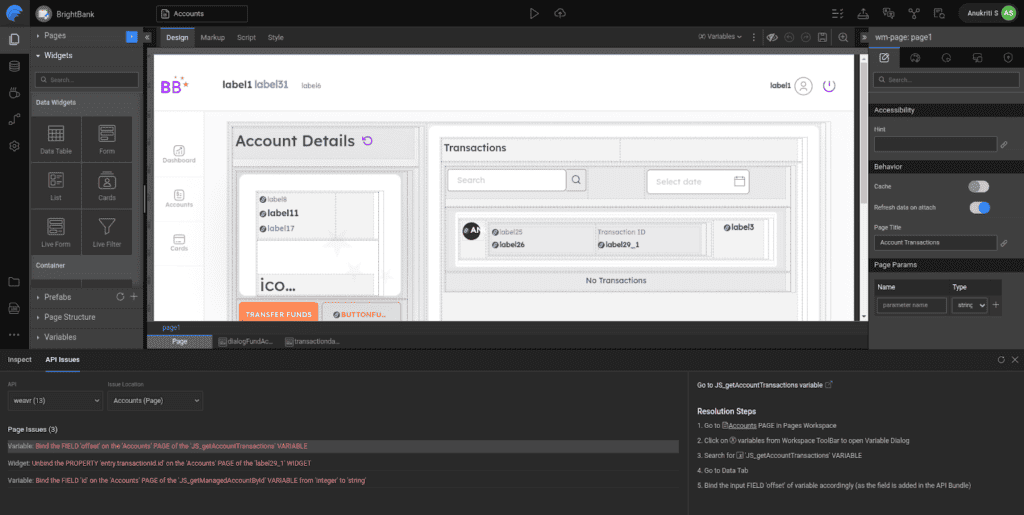Switch to the Design tab
1024x515 pixels.
(177, 38)
